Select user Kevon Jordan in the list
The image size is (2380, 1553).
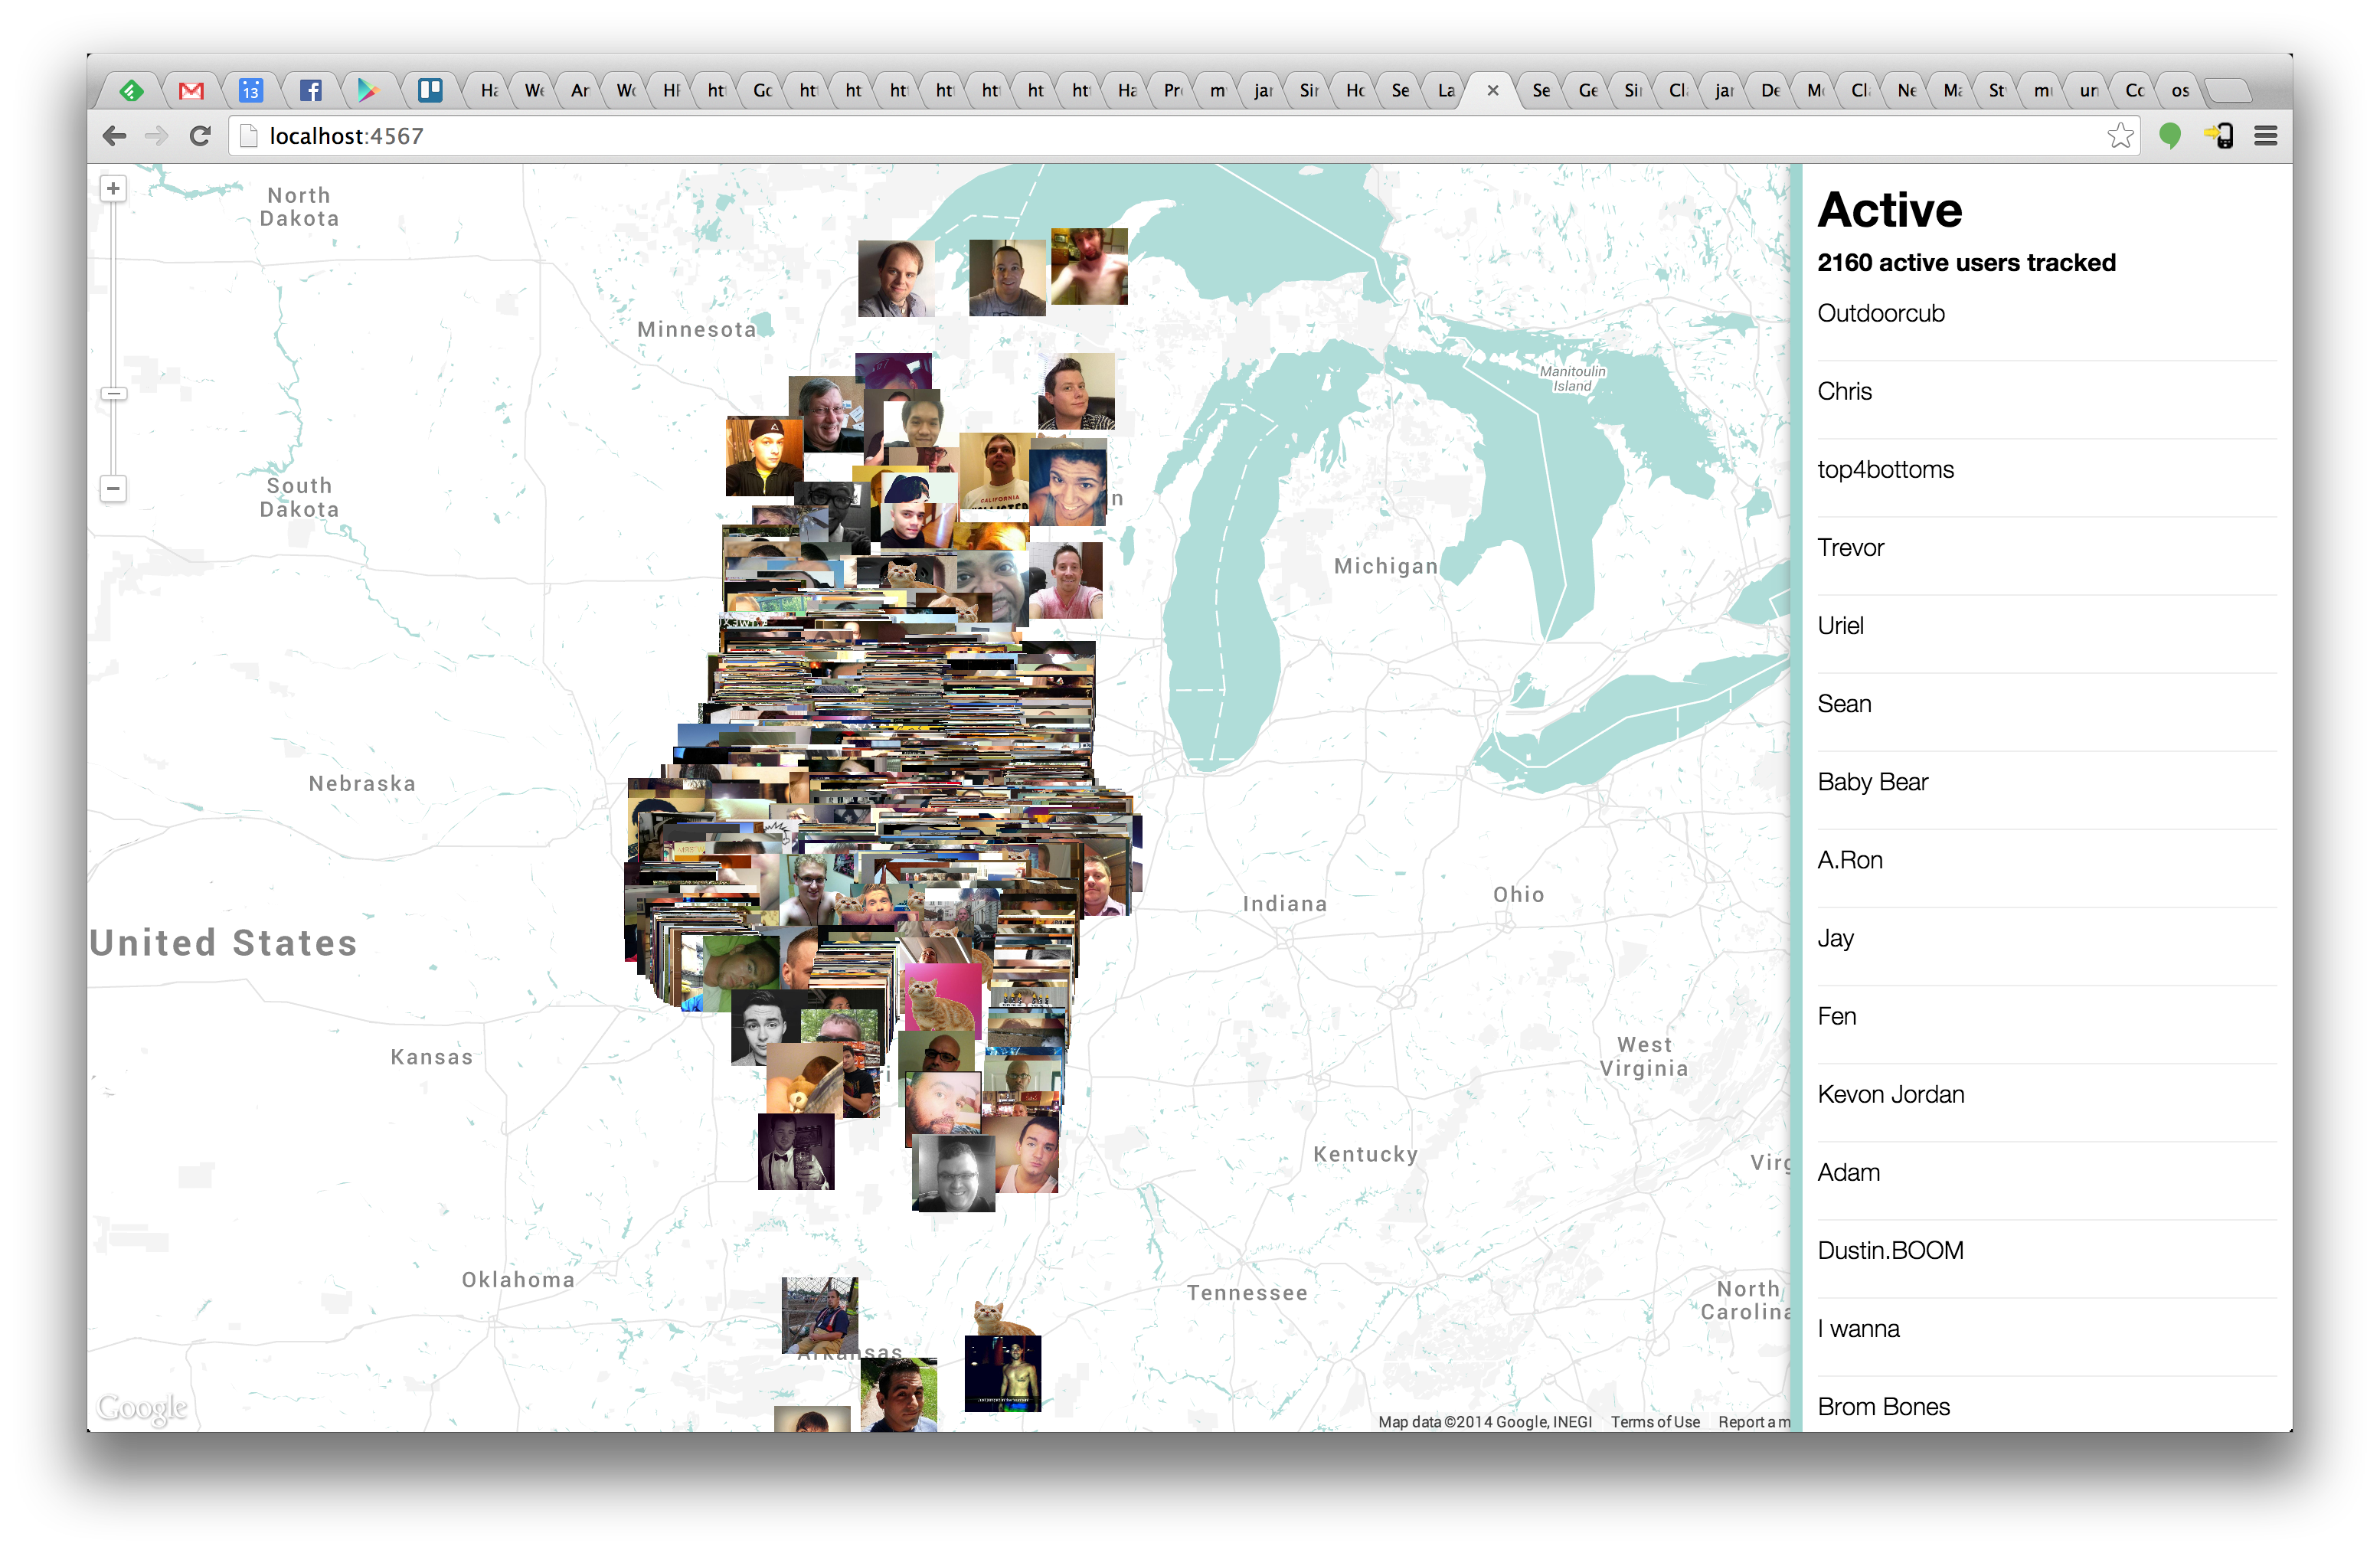point(1890,1095)
